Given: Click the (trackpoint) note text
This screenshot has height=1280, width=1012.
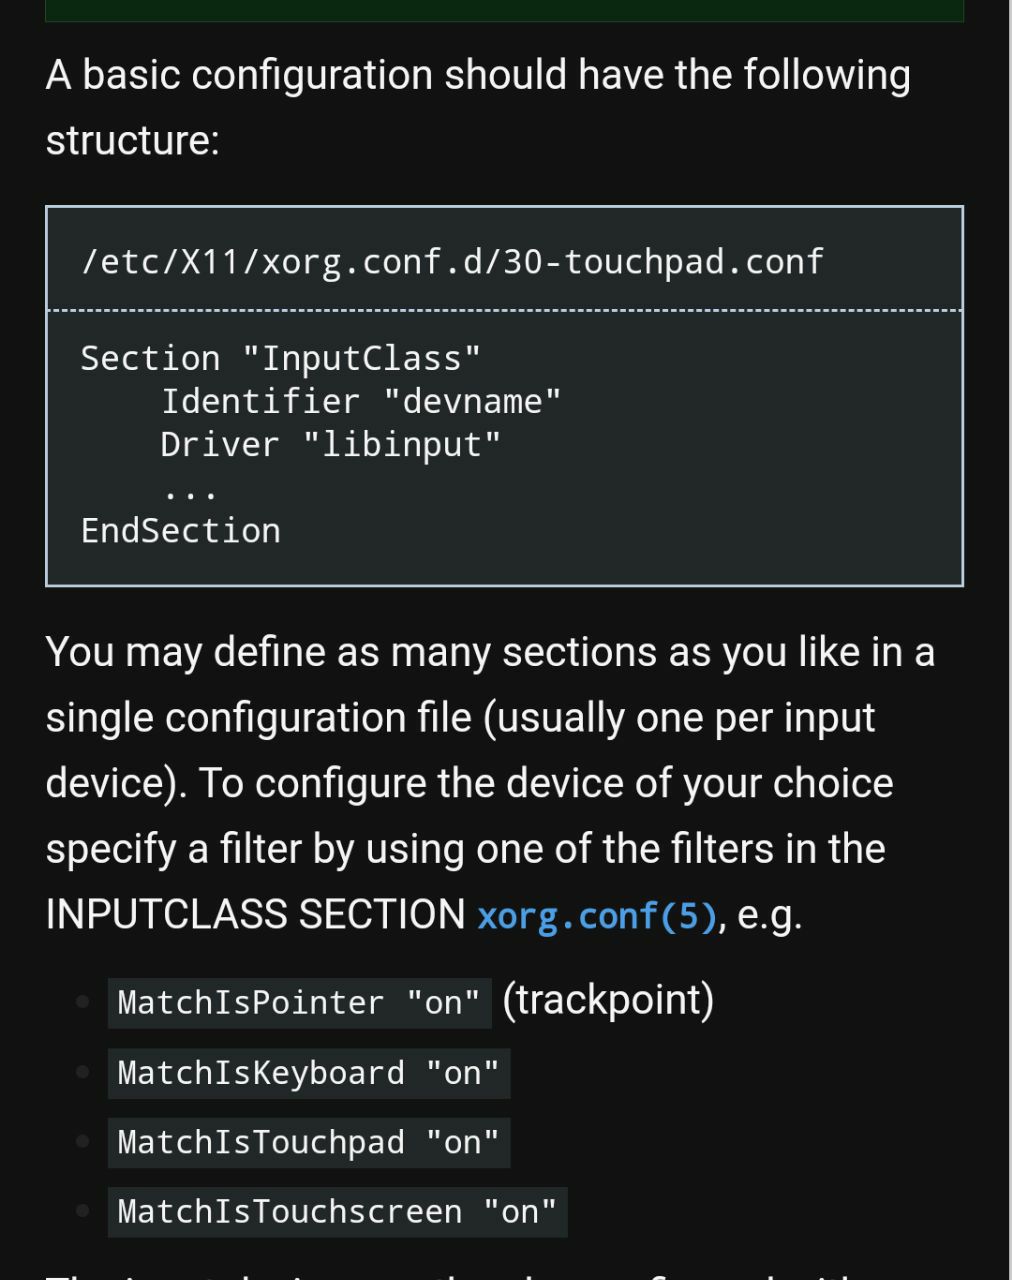Looking at the screenshot, I should click(x=608, y=999).
